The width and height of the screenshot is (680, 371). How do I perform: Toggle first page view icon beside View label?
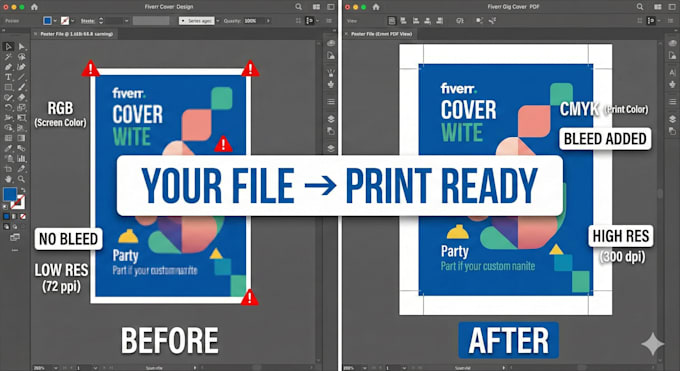(392, 20)
